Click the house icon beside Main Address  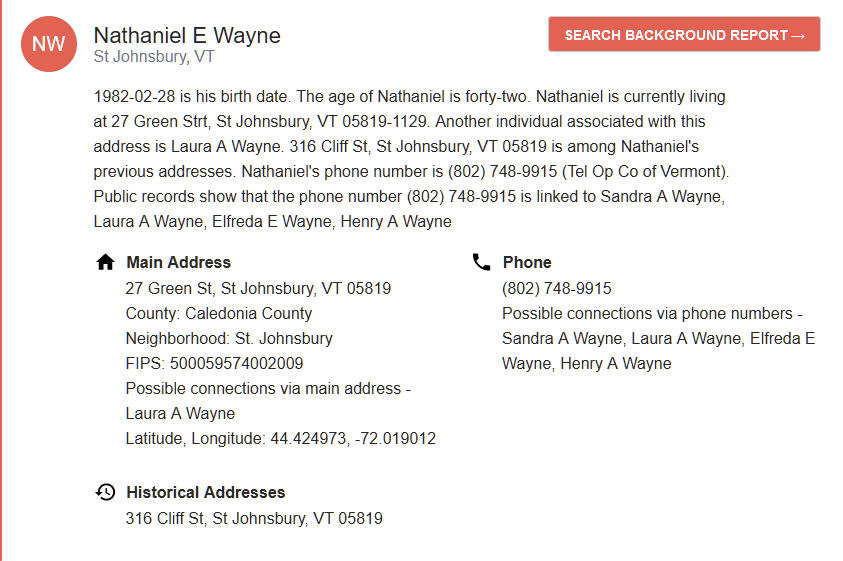point(105,262)
